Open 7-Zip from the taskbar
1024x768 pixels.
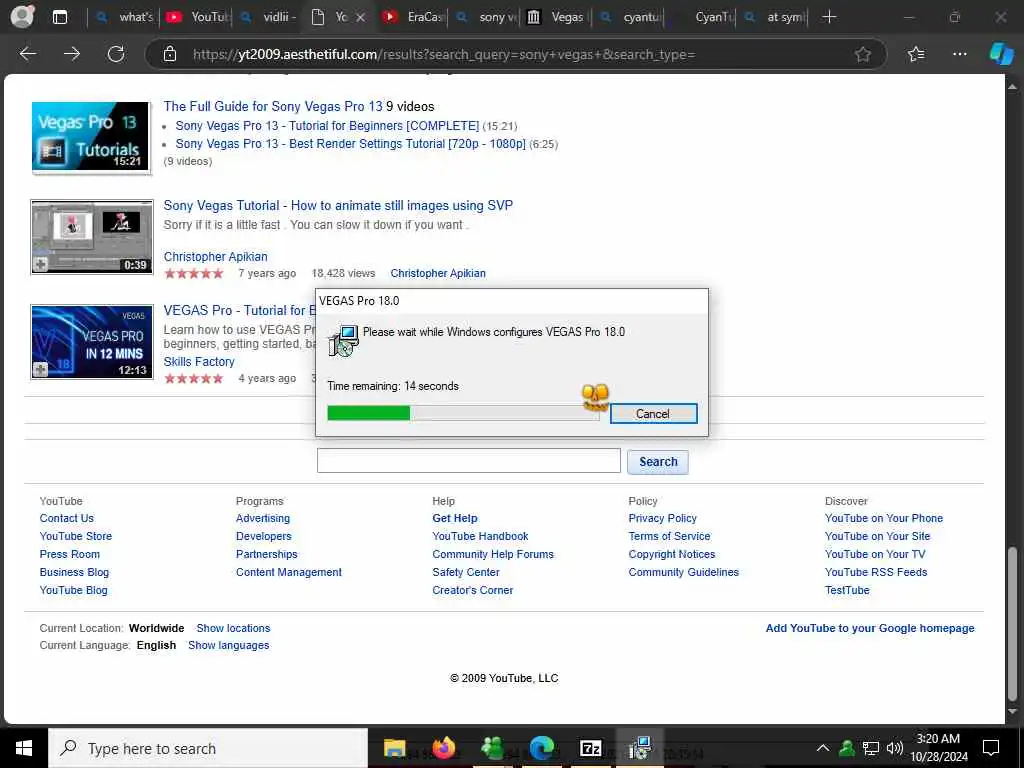[x=590, y=748]
